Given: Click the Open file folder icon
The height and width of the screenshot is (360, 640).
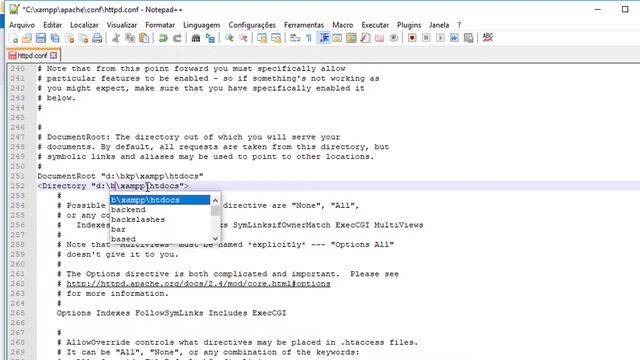Looking at the screenshot, I should tap(27, 38).
